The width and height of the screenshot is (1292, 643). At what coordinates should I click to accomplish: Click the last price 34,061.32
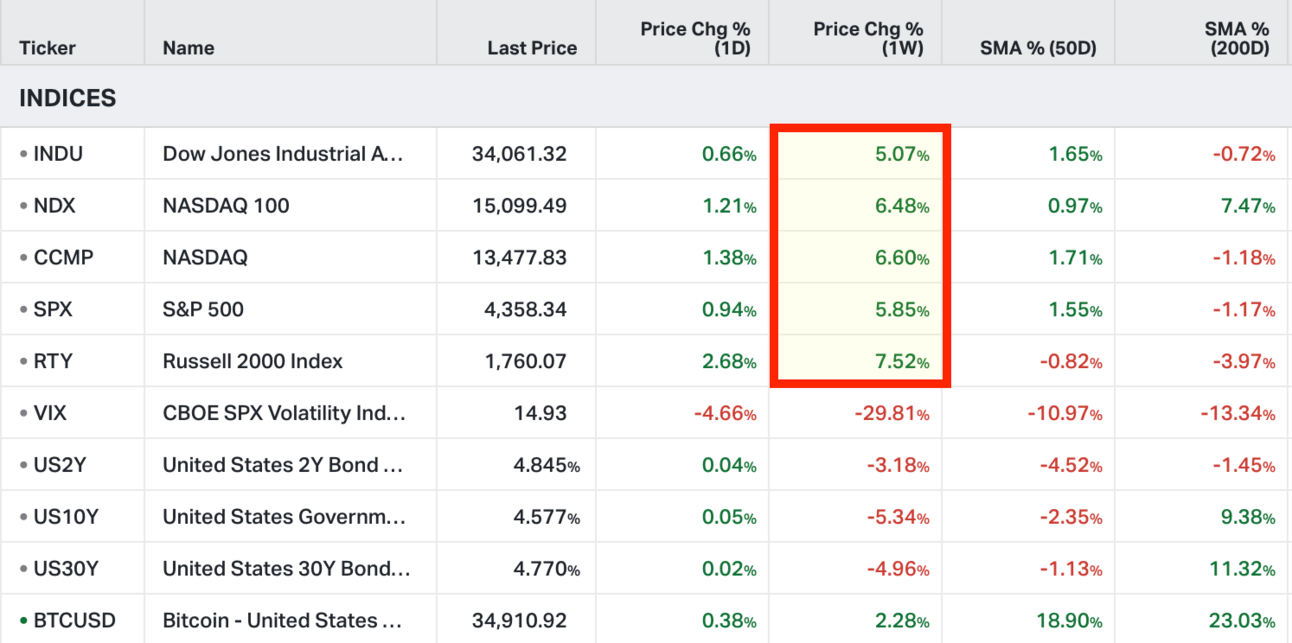point(519,154)
